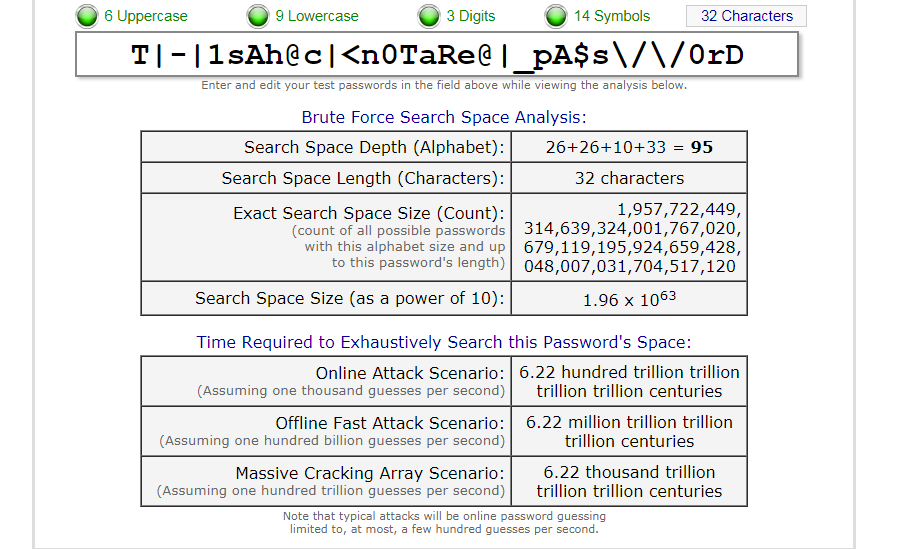
Task: Click the 6 Uppercase label
Action: click(146, 16)
